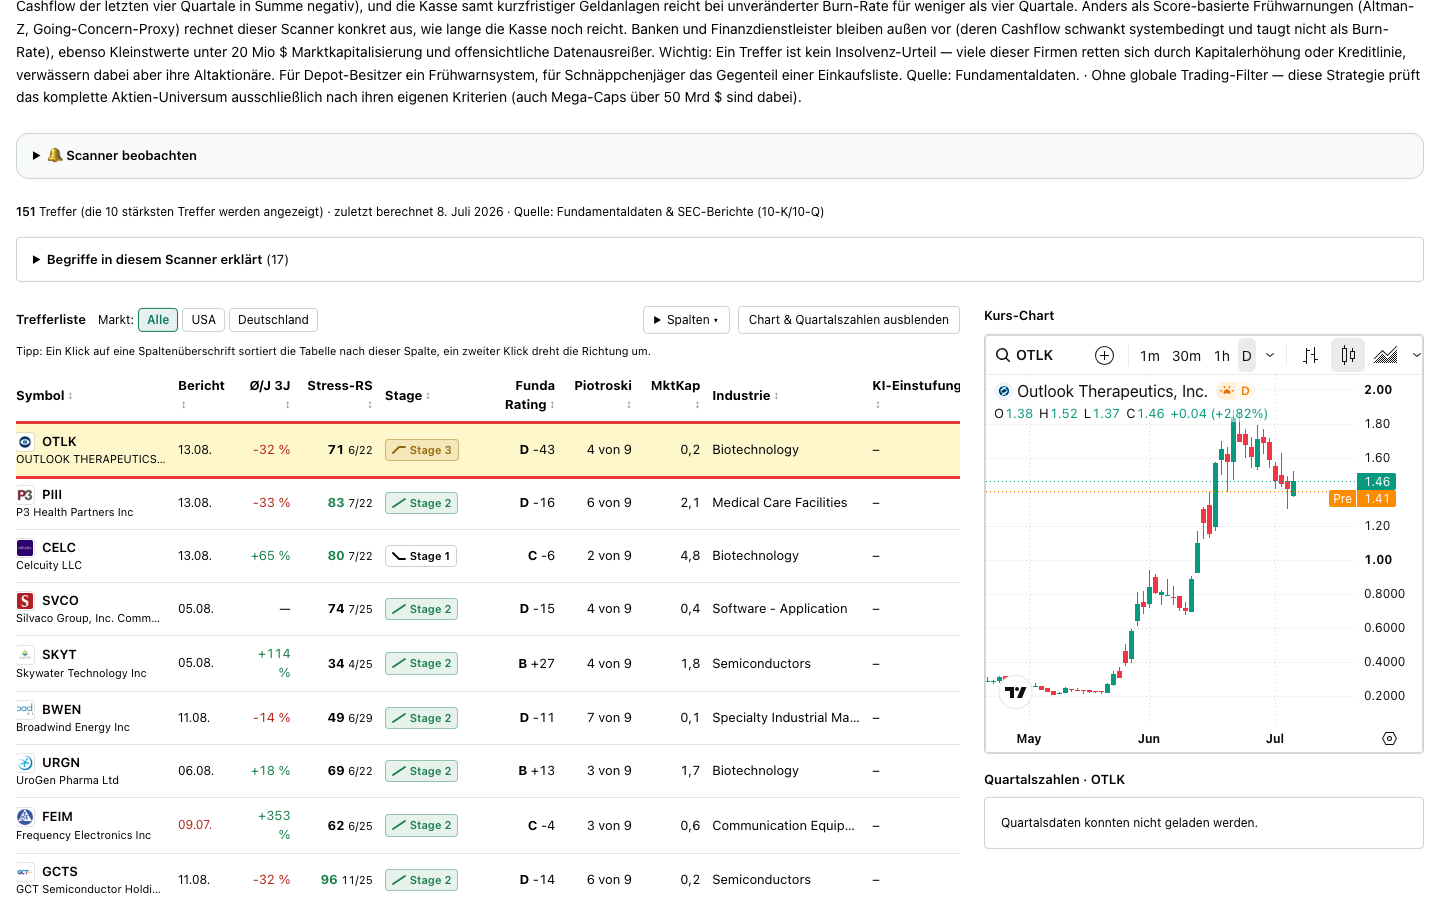The width and height of the screenshot is (1440, 900).
Task: Select the BWEN ticker symbol
Action: pos(61,710)
